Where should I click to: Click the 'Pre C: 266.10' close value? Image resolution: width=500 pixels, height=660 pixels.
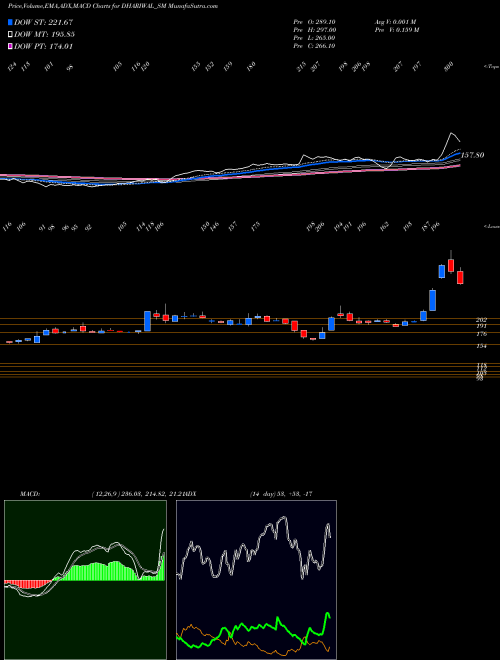(314, 46)
